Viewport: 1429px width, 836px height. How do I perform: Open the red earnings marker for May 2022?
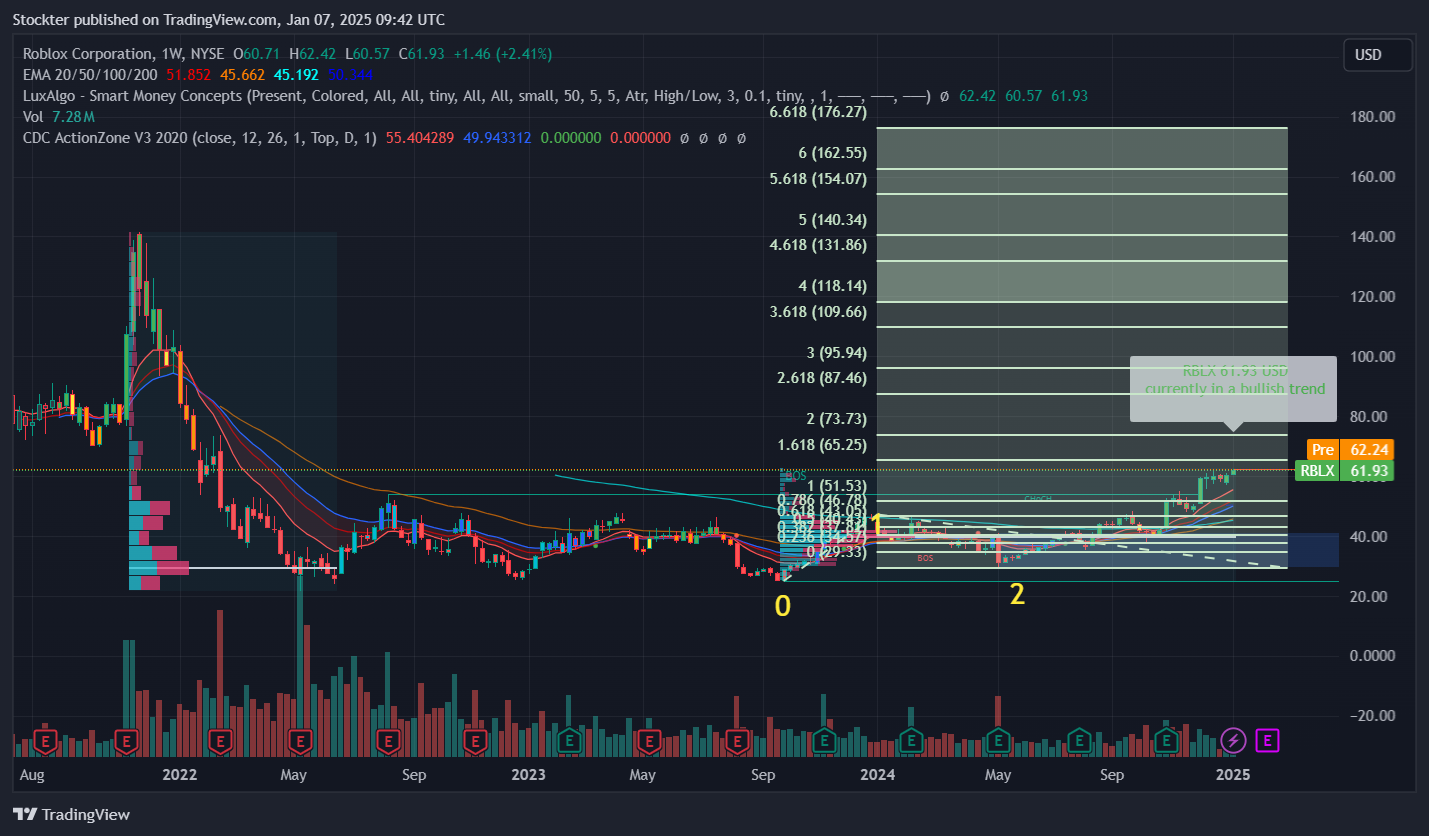(x=300, y=741)
